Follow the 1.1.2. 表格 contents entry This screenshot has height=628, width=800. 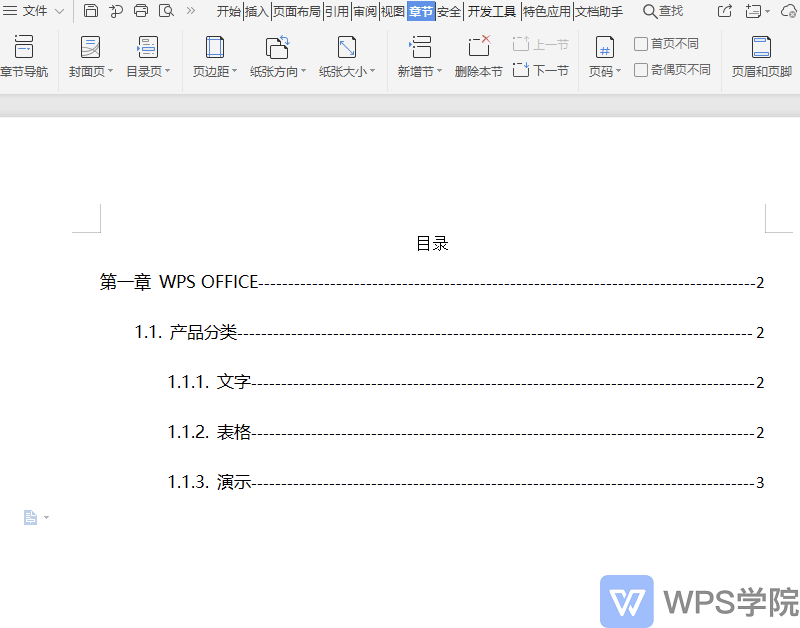coord(466,432)
